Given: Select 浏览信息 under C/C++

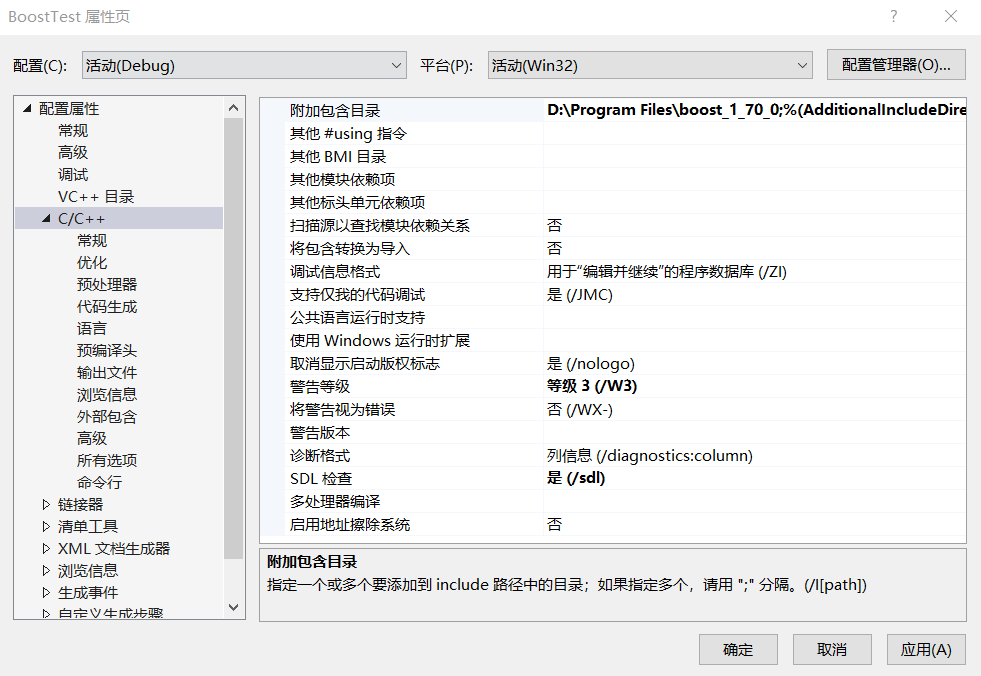Looking at the screenshot, I should [x=107, y=394].
